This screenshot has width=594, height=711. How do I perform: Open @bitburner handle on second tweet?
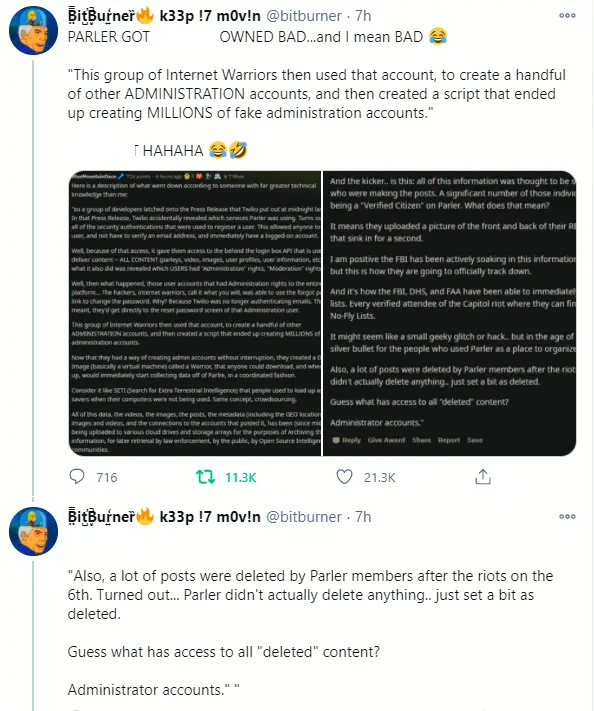[x=303, y=517]
